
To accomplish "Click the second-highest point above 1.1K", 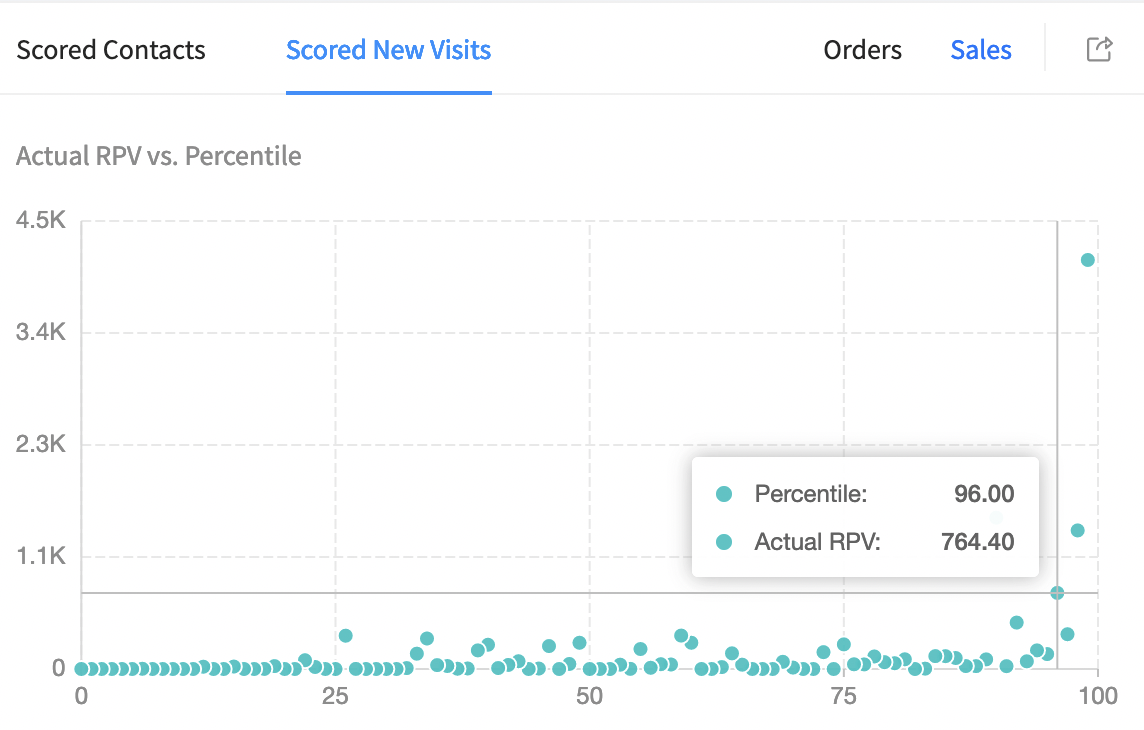I will [1077, 530].
